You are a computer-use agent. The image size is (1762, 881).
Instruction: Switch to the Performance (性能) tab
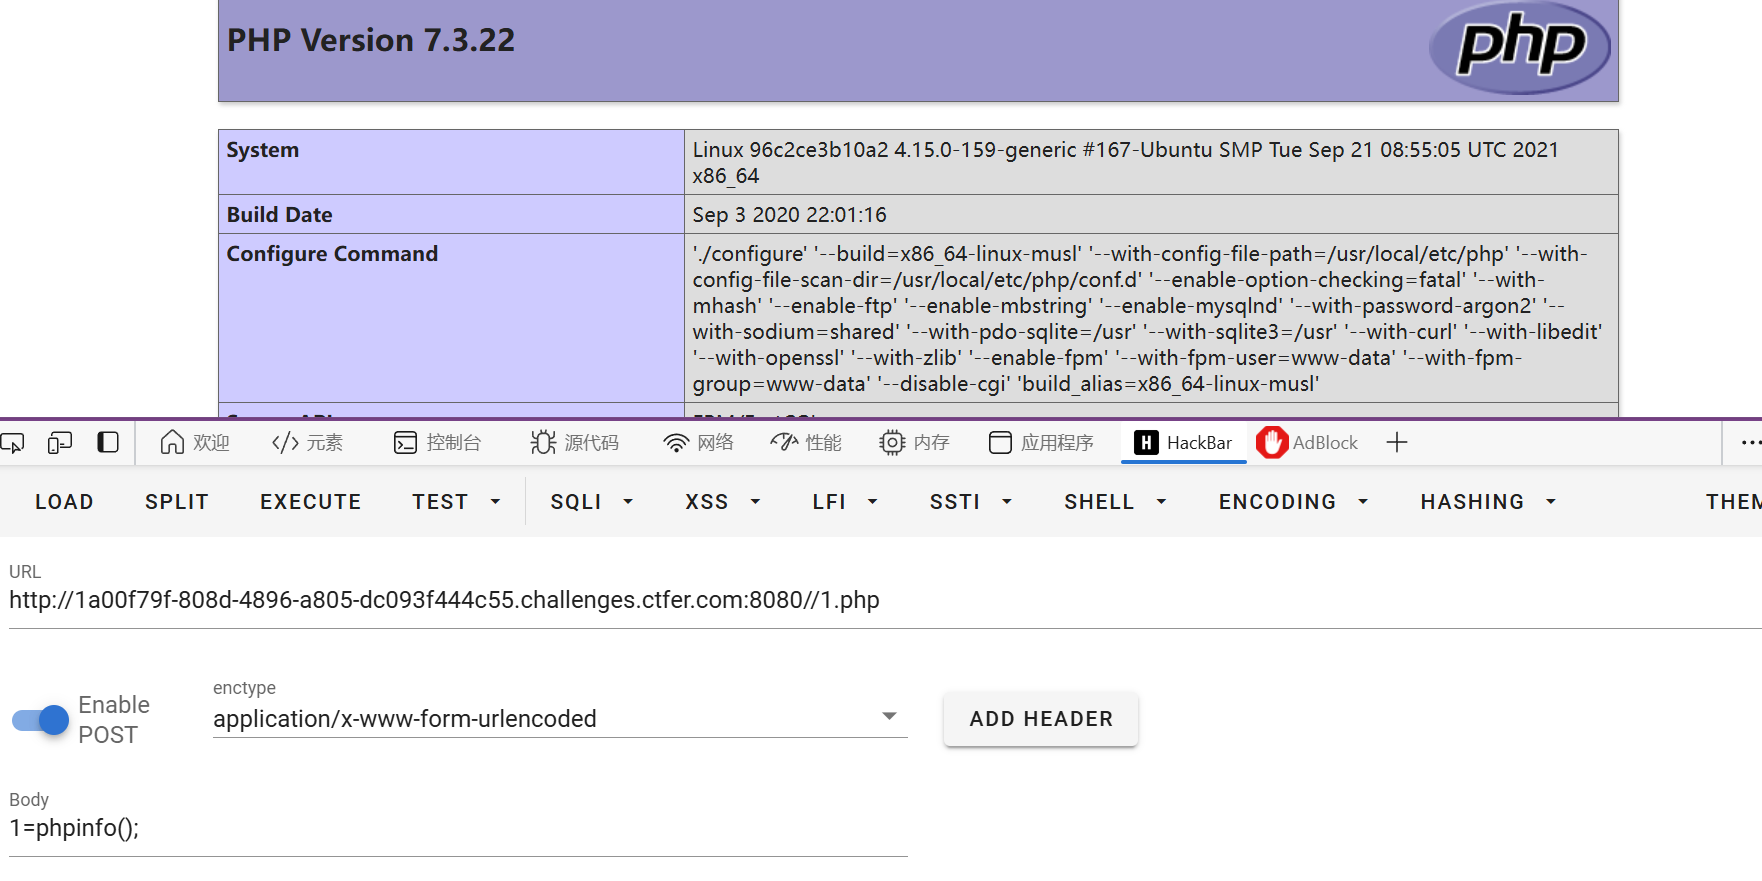806,442
